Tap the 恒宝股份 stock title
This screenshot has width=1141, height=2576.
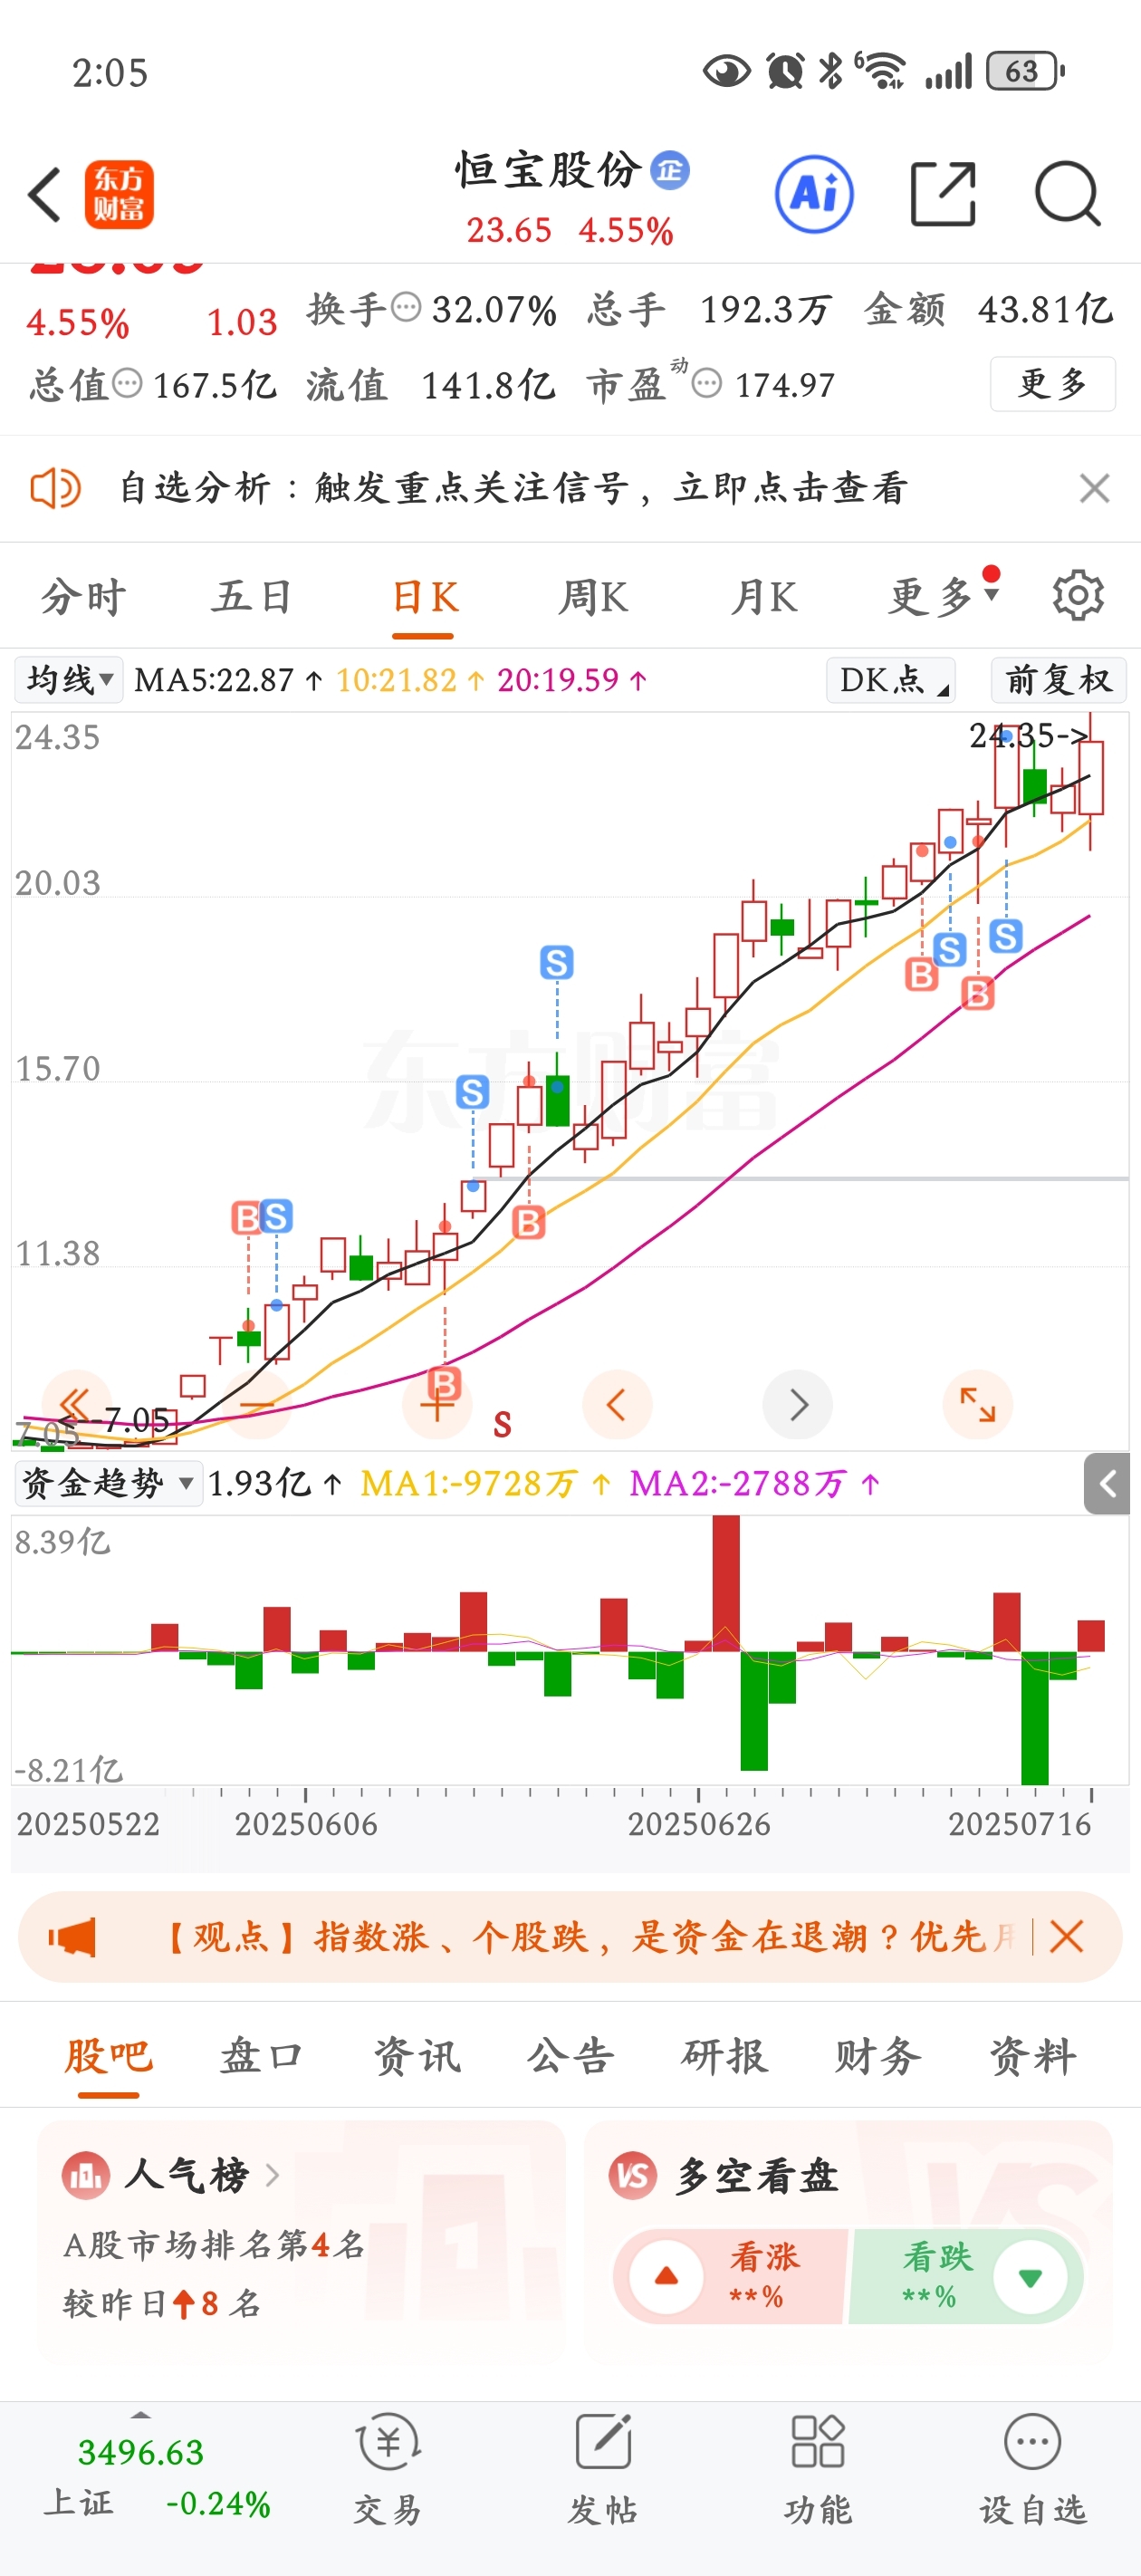(549, 170)
